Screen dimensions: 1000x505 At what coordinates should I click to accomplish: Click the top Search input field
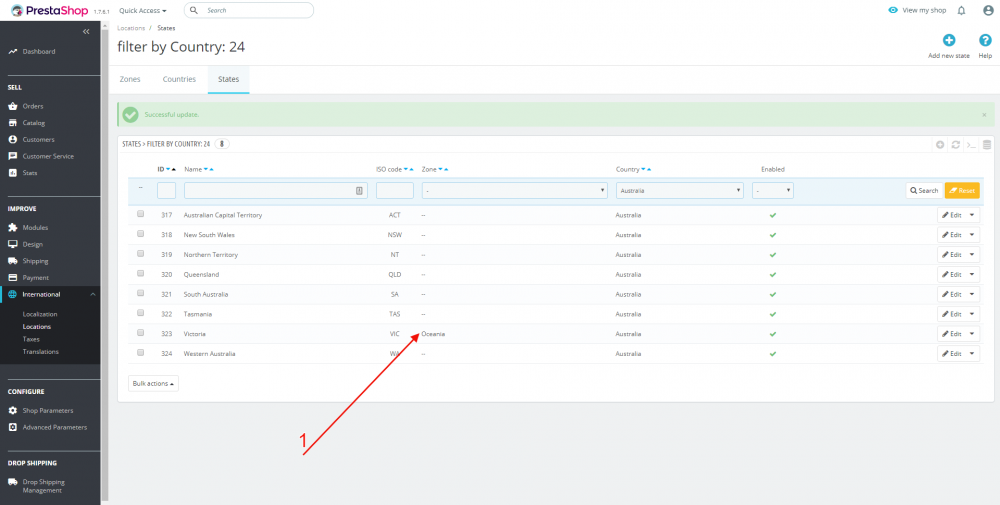249,10
